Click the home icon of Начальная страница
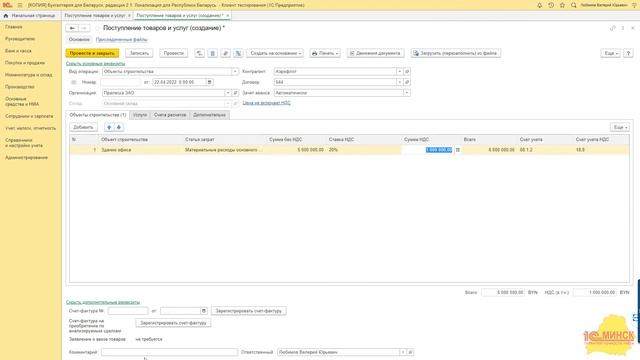This screenshot has width=640, height=360. click(x=6, y=16)
